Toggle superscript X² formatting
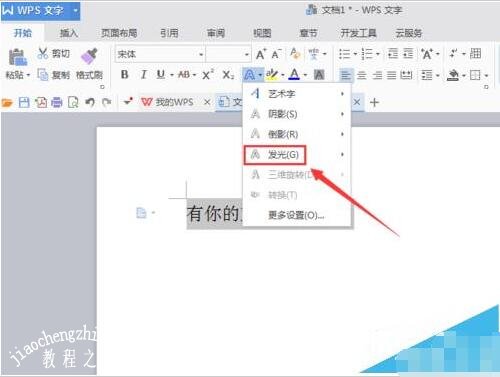The image size is (500, 377). click(x=208, y=74)
